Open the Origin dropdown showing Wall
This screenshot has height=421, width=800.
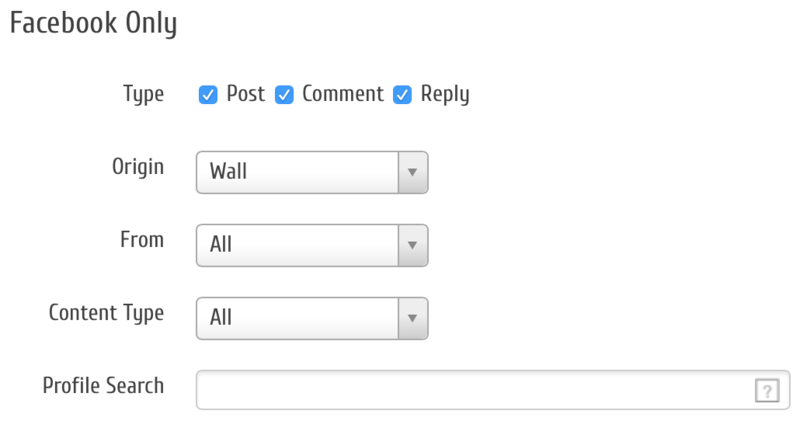point(299,172)
